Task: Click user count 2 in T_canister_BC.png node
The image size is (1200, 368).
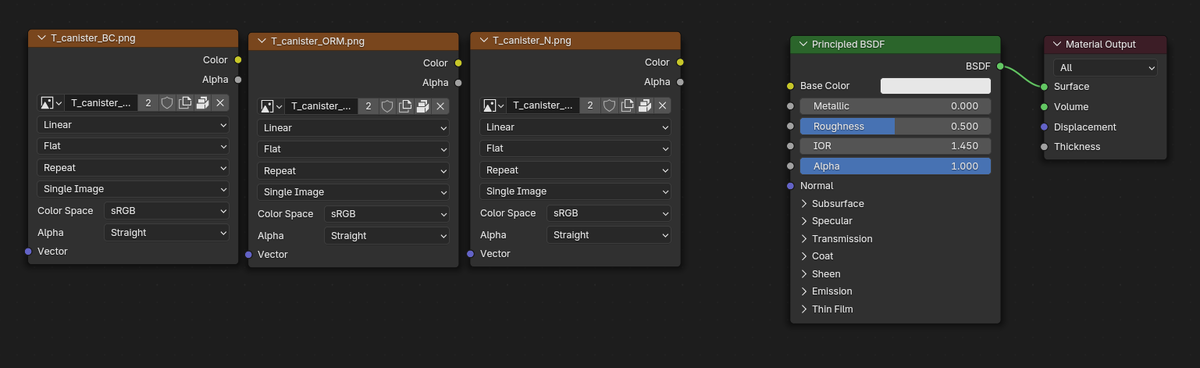Action: pyautogui.click(x=148, y=102)
